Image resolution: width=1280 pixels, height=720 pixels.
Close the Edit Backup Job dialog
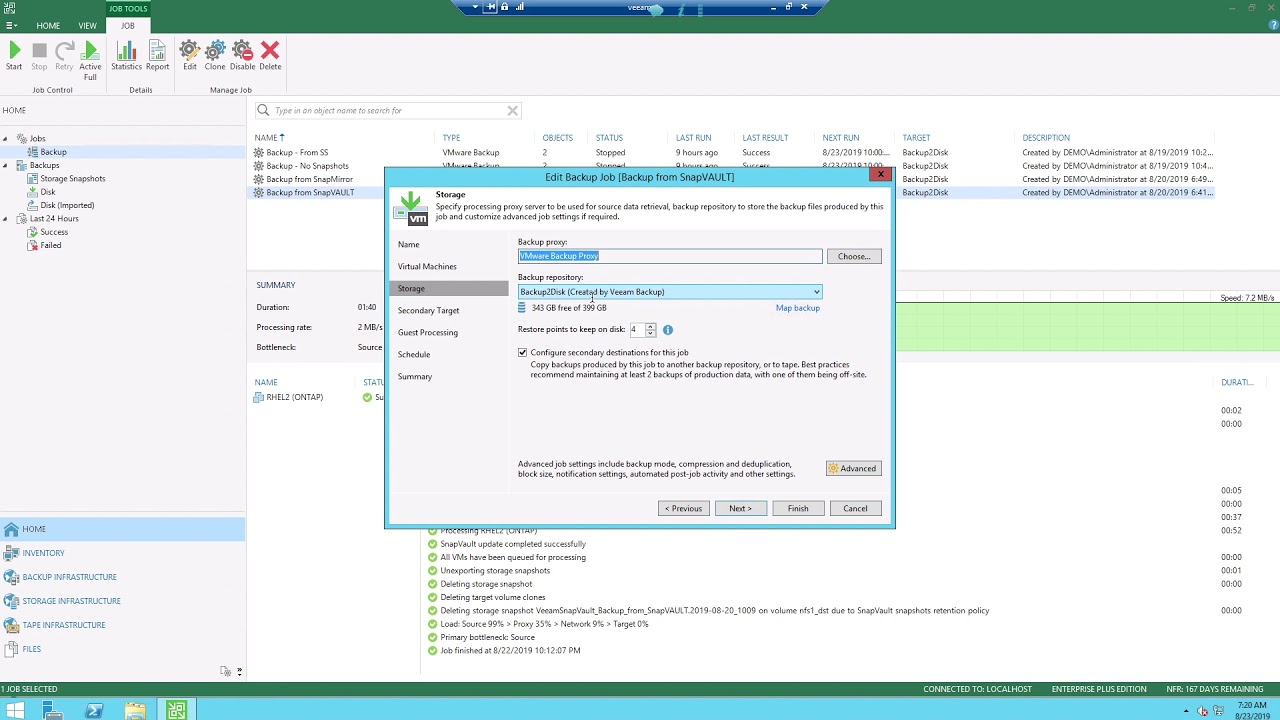(x=881, y=175)
